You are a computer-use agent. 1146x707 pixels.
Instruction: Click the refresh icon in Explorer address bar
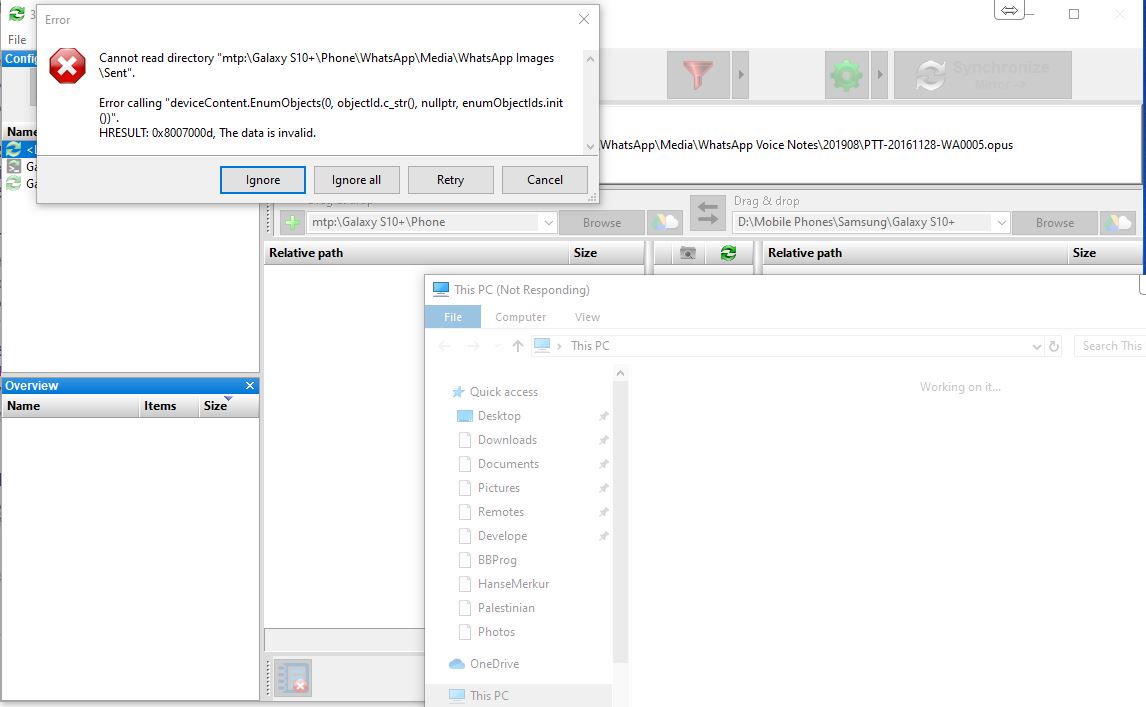click(x=1053, y=347)
